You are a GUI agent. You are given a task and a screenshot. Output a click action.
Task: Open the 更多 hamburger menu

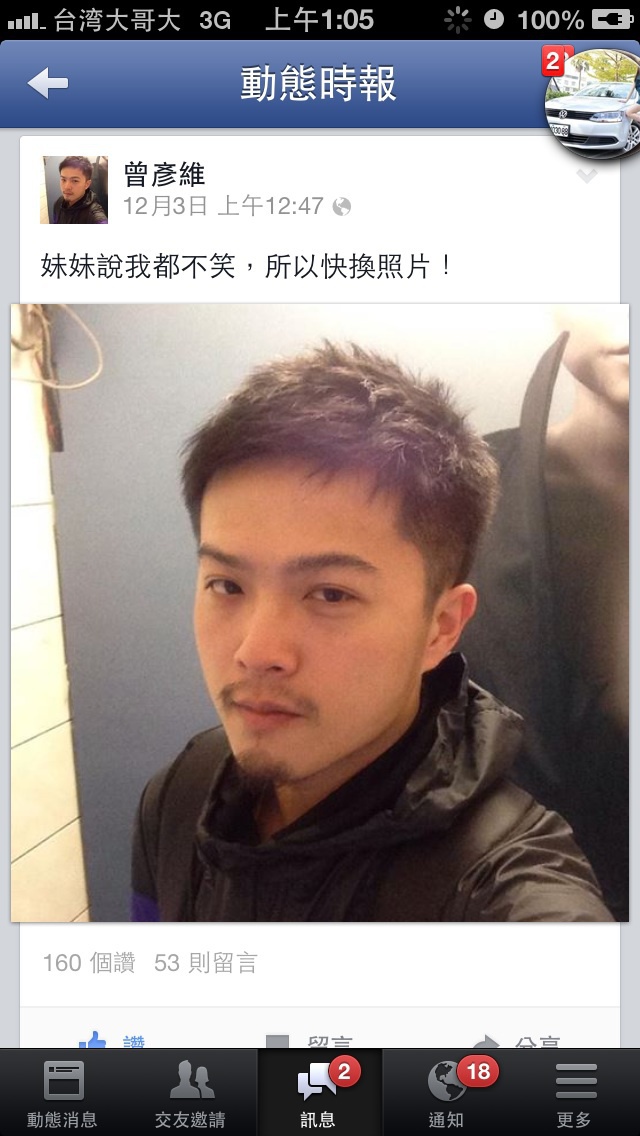coord(575,1093)
